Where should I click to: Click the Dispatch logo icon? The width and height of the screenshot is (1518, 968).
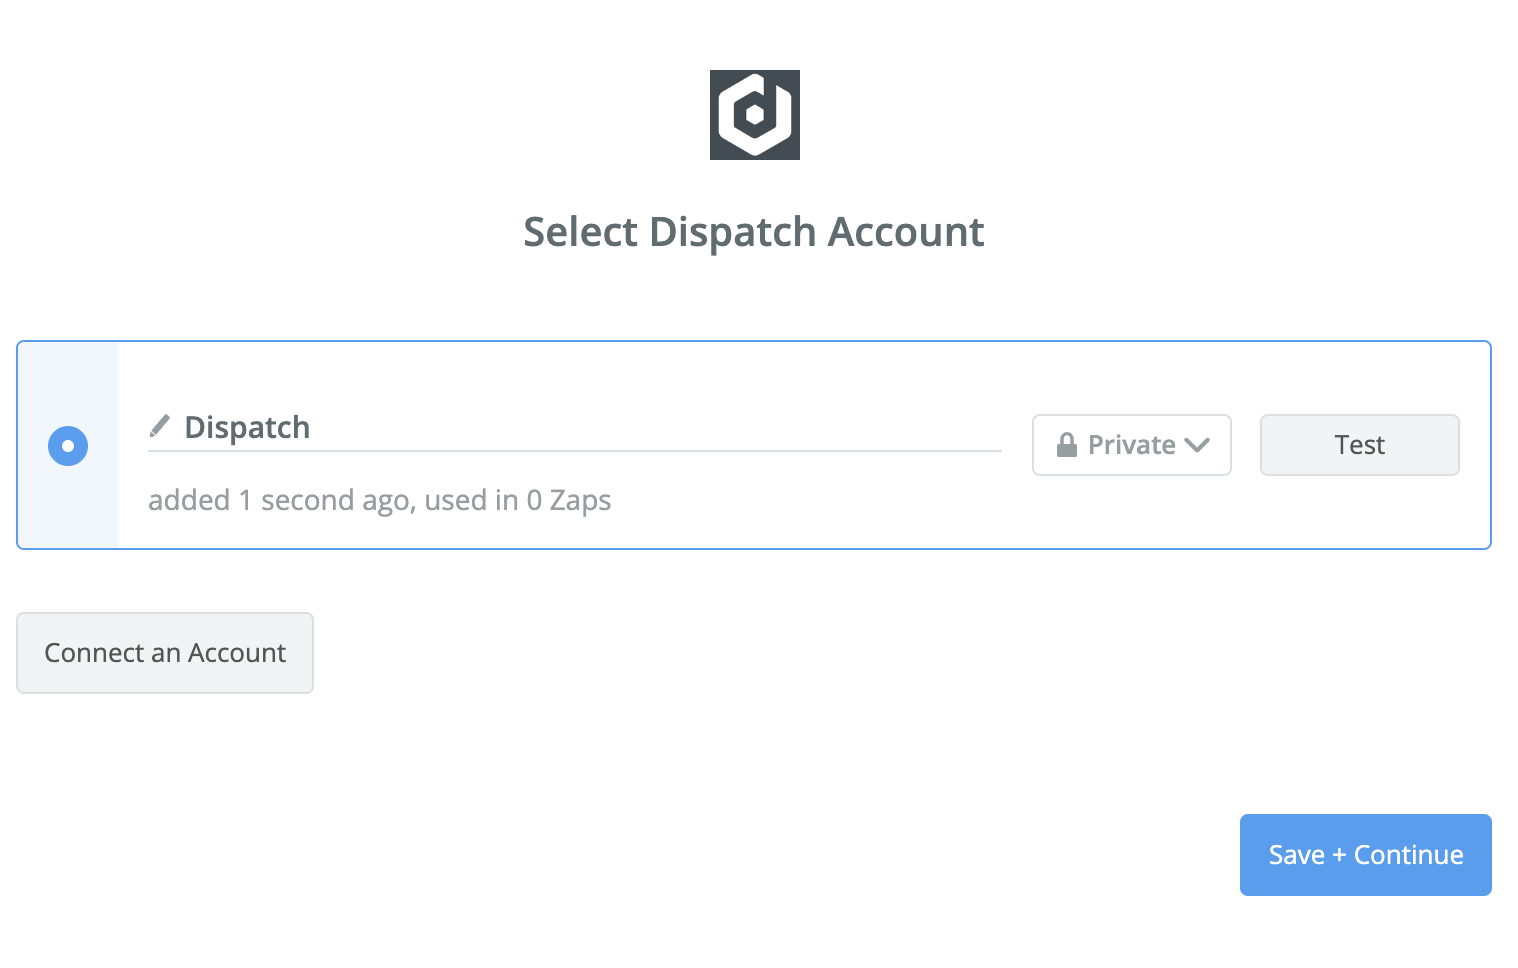[x=754, y=114]
